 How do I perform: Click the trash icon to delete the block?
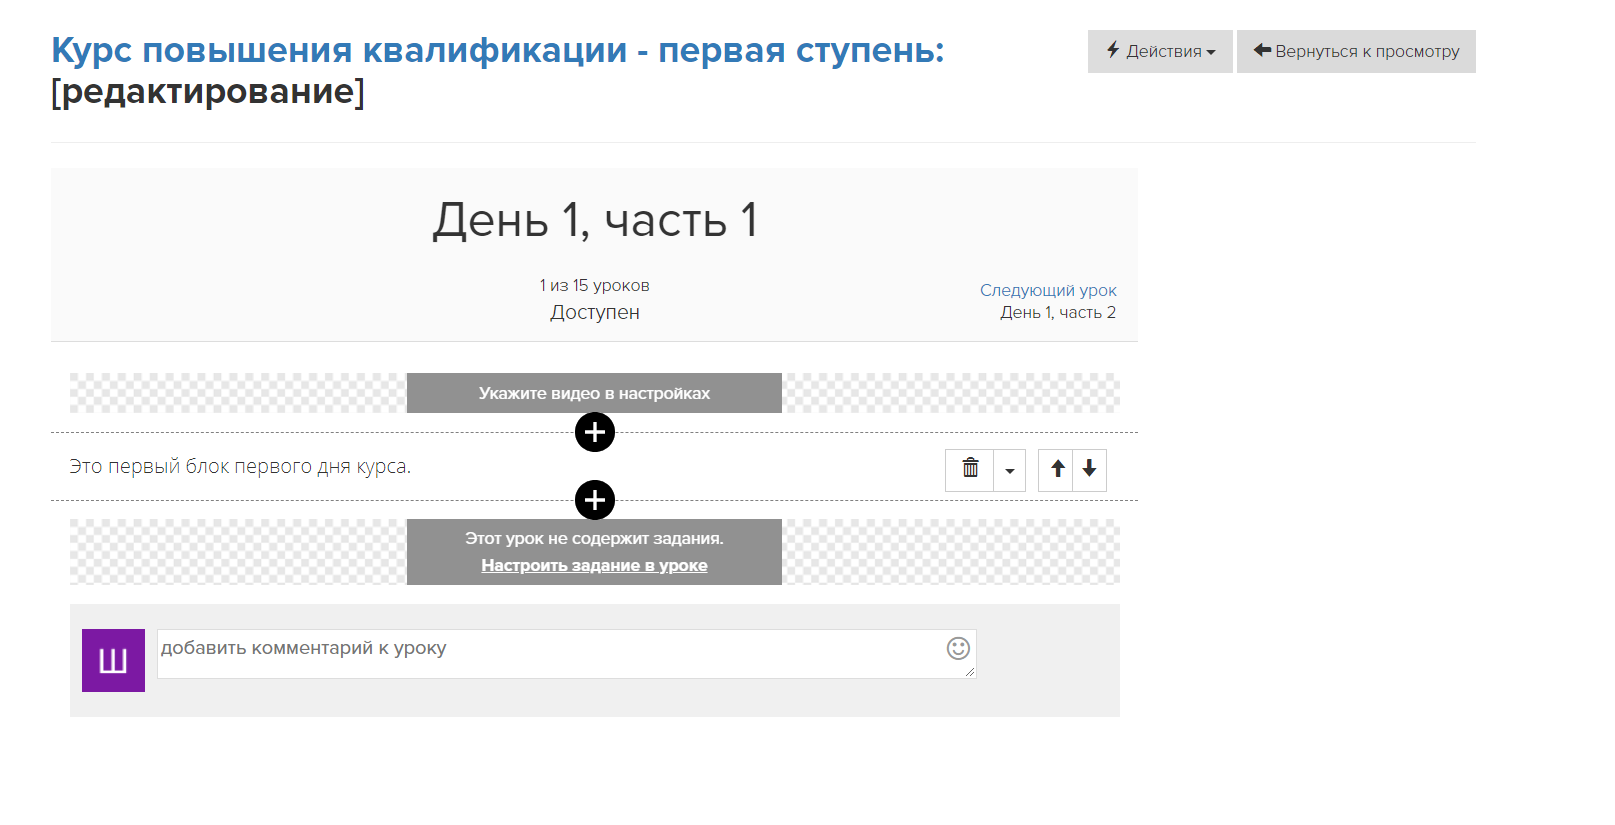click(970, 469)
